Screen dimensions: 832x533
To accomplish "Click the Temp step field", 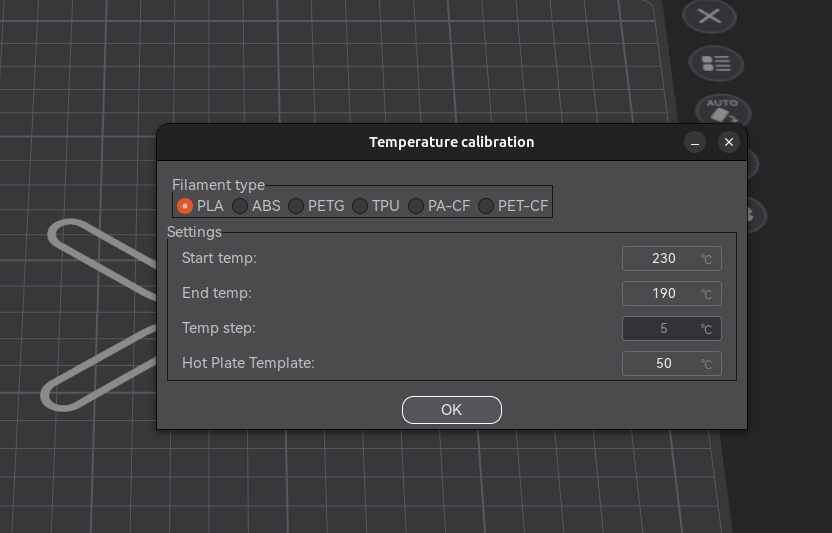I will (672, 329).
